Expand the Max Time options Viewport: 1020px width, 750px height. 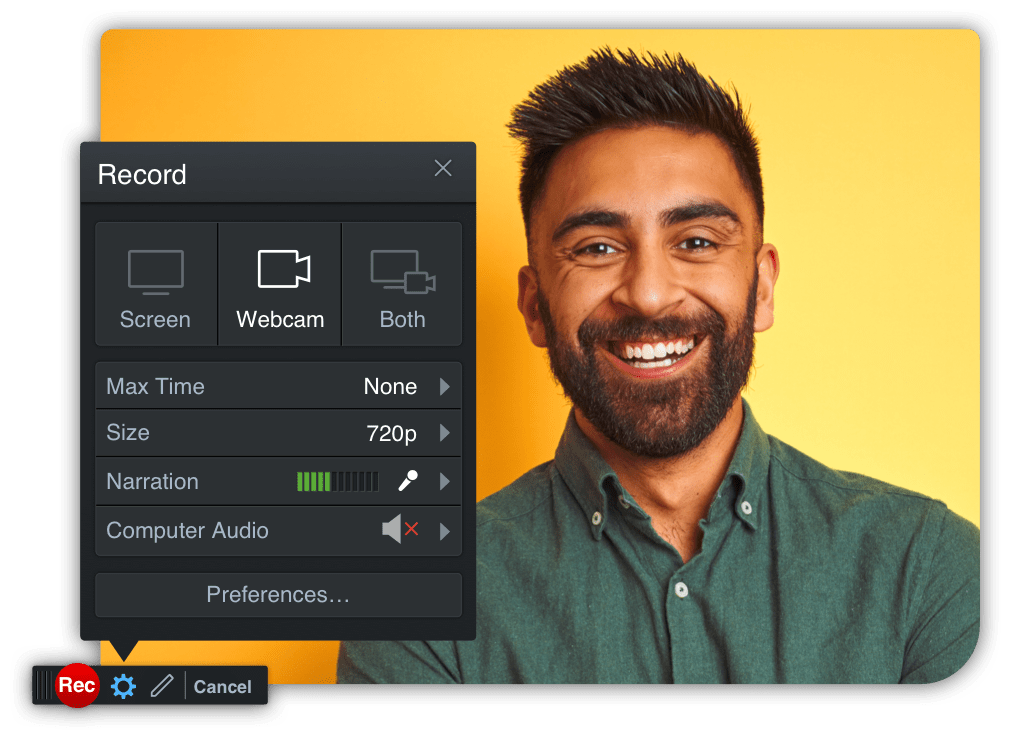(447, 385)
